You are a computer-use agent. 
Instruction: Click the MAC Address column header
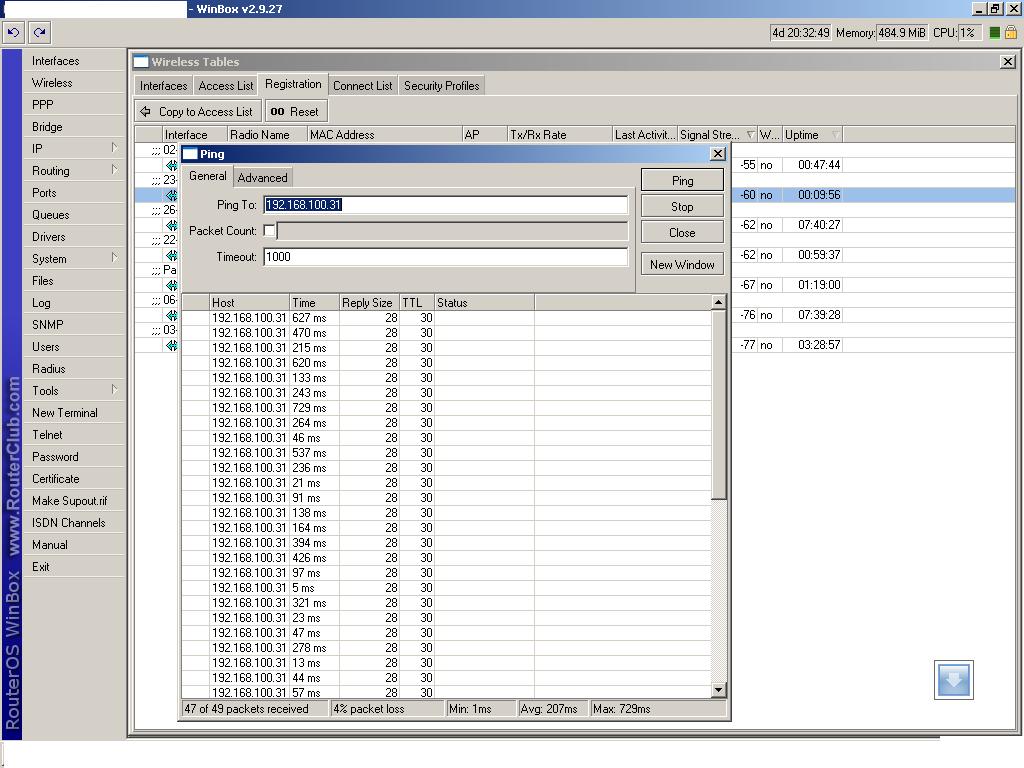[385, 135]
